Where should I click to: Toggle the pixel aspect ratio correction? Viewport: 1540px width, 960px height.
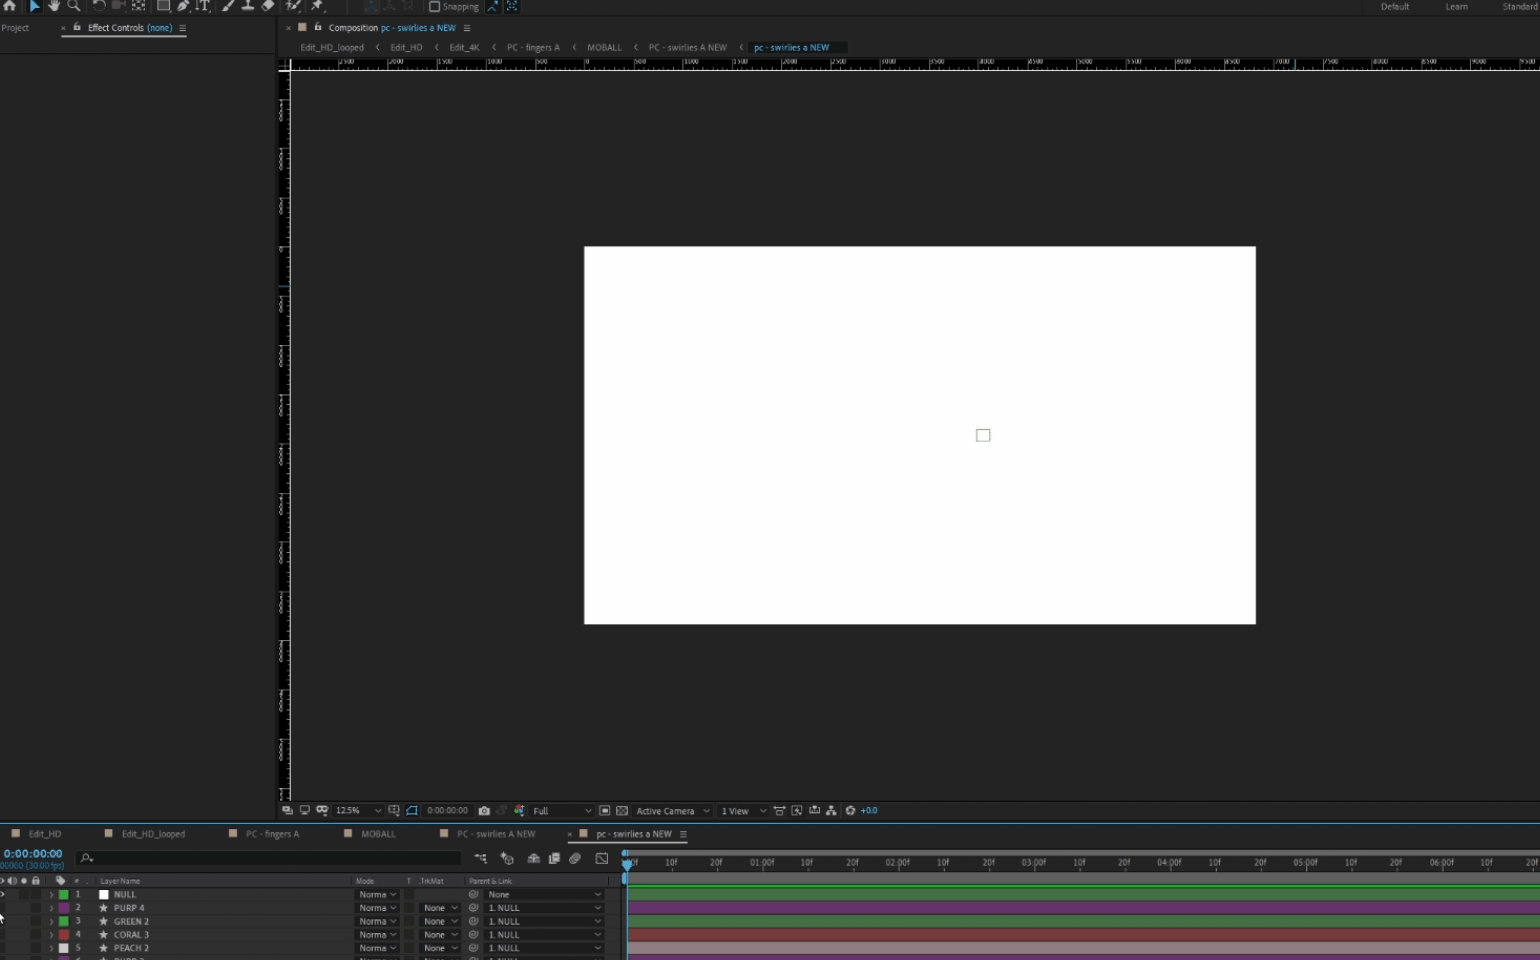tap(779, 811)
